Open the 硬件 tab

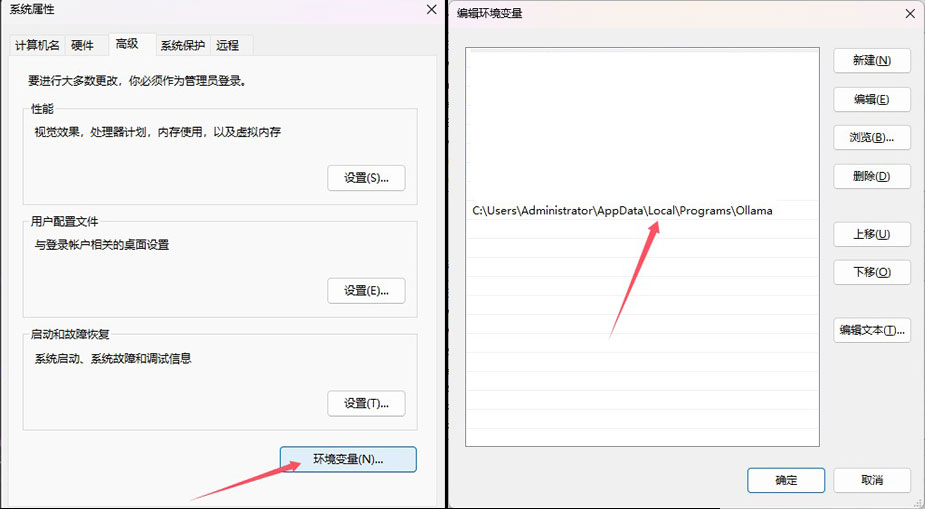tap(82, 46)
